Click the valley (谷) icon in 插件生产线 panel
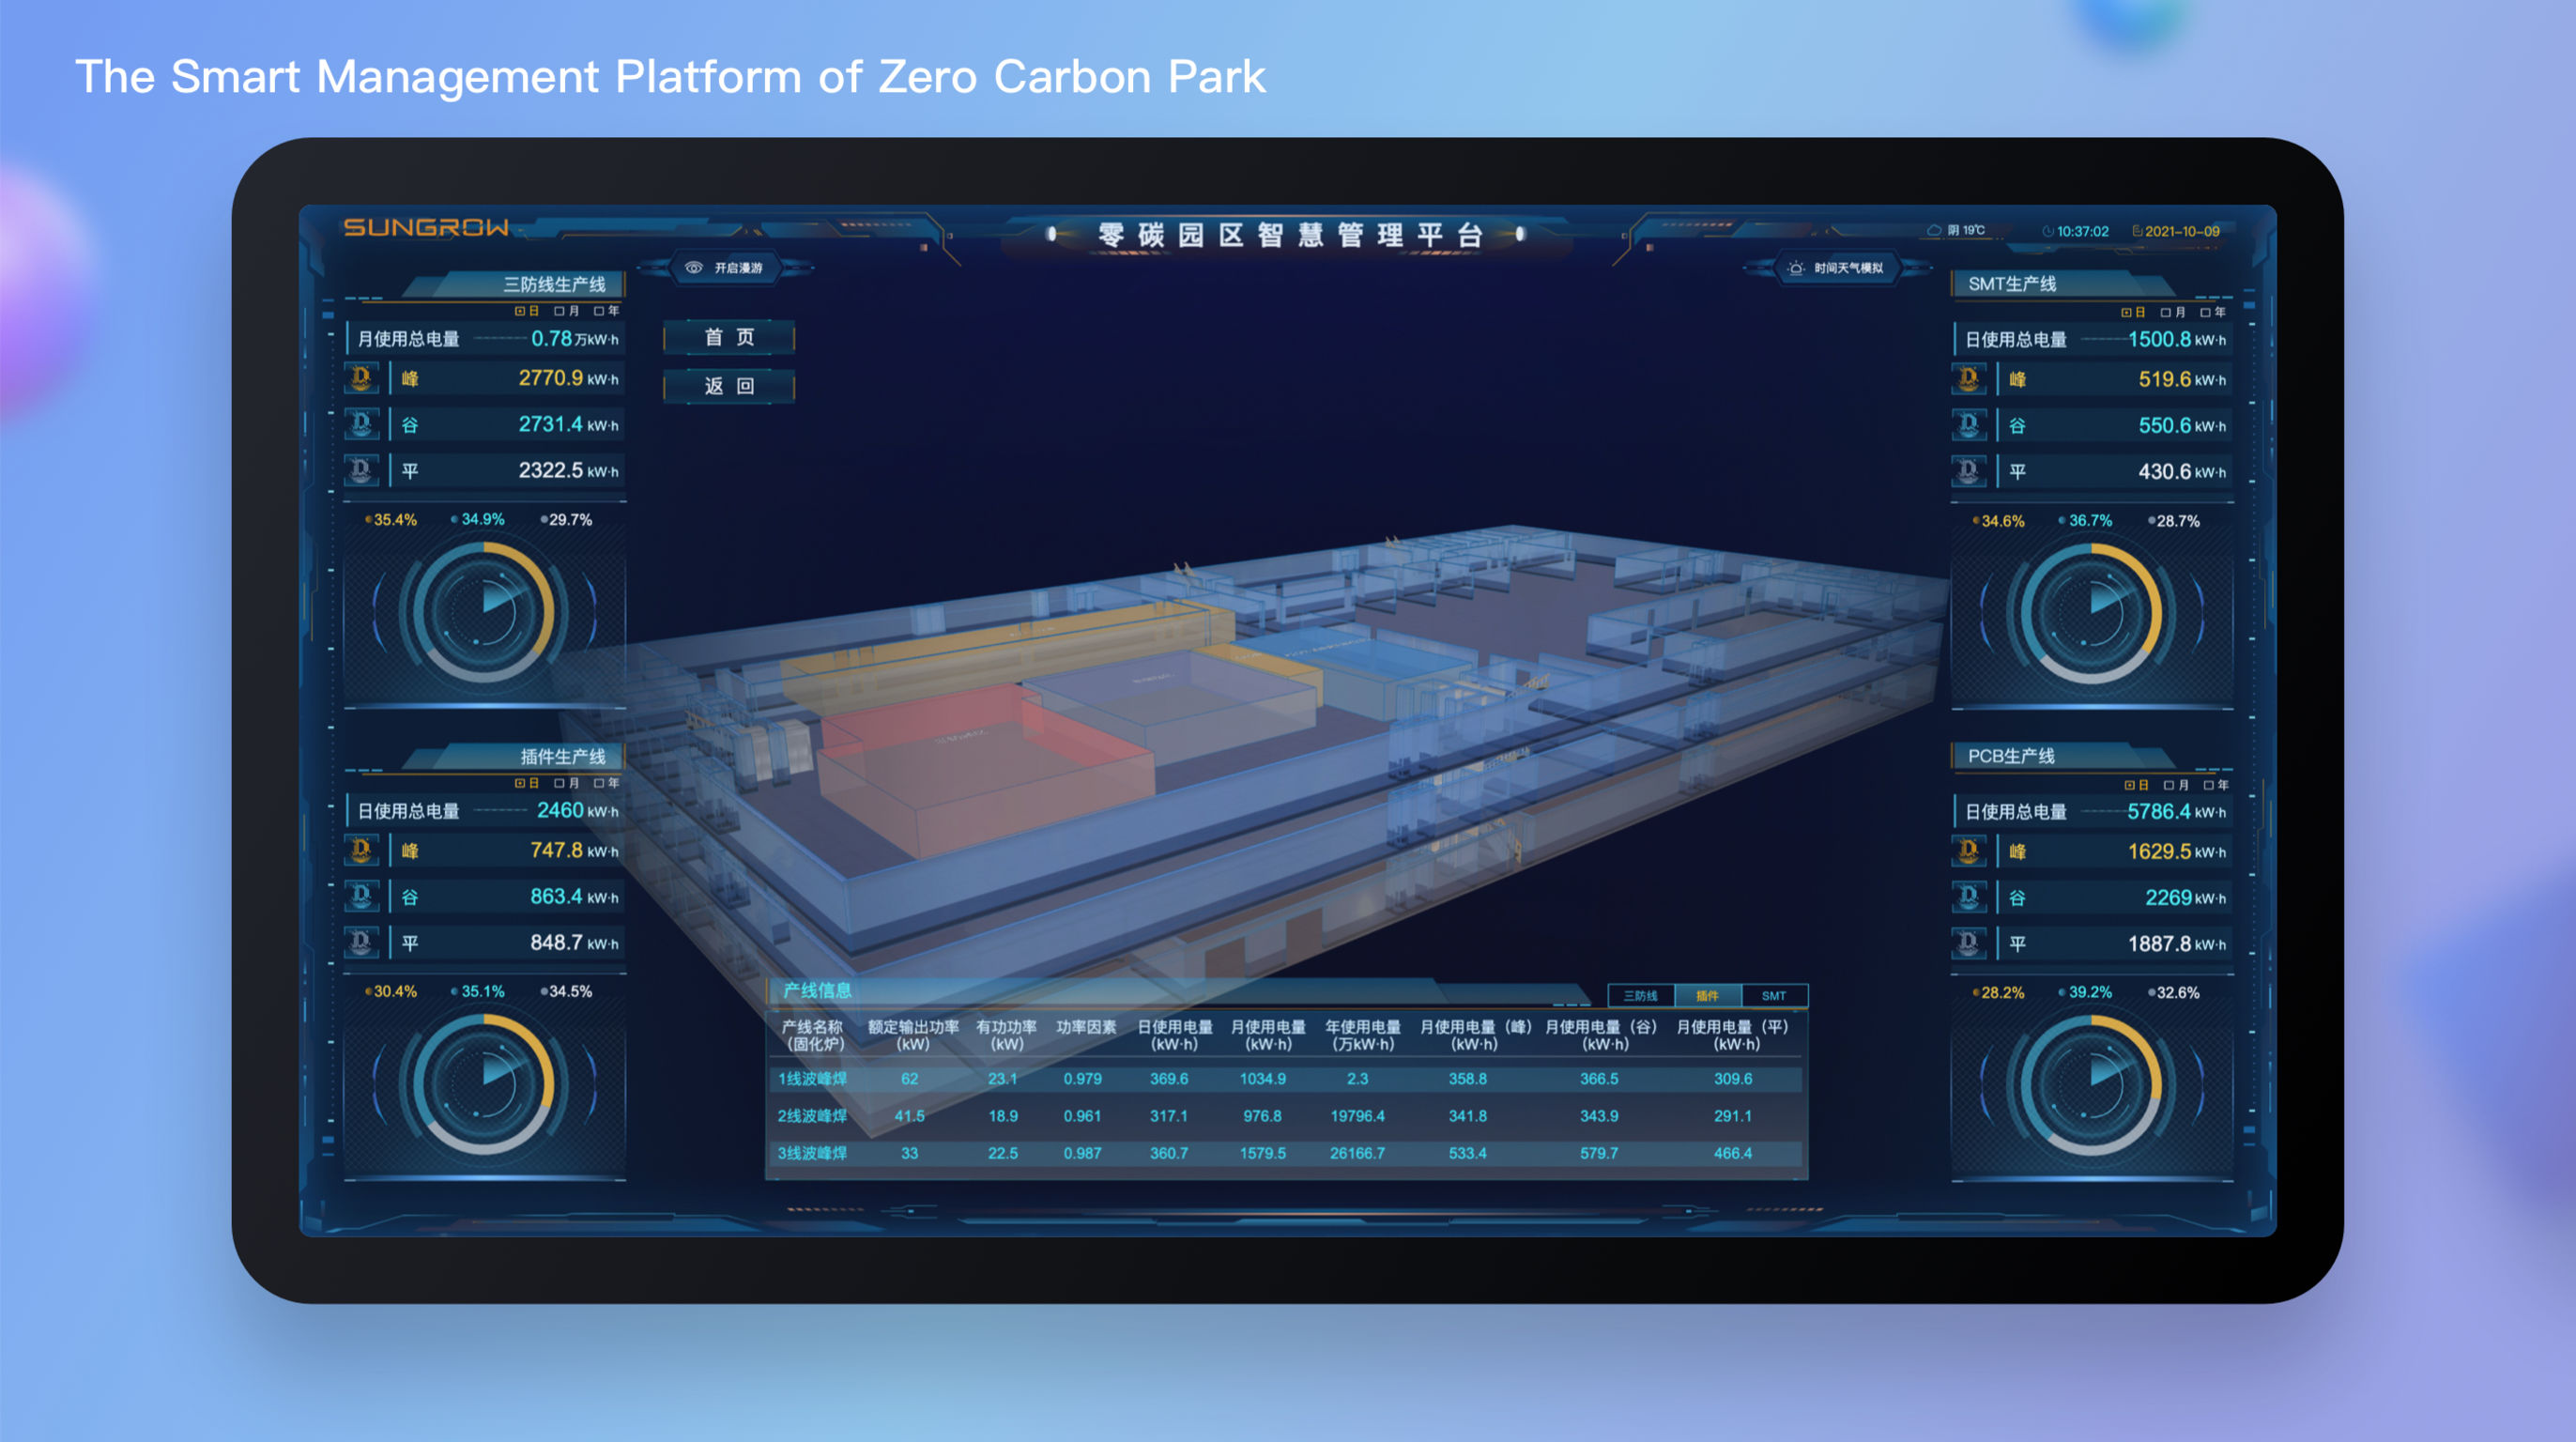Screen dimensions: 2576x1442 (362, 896)
